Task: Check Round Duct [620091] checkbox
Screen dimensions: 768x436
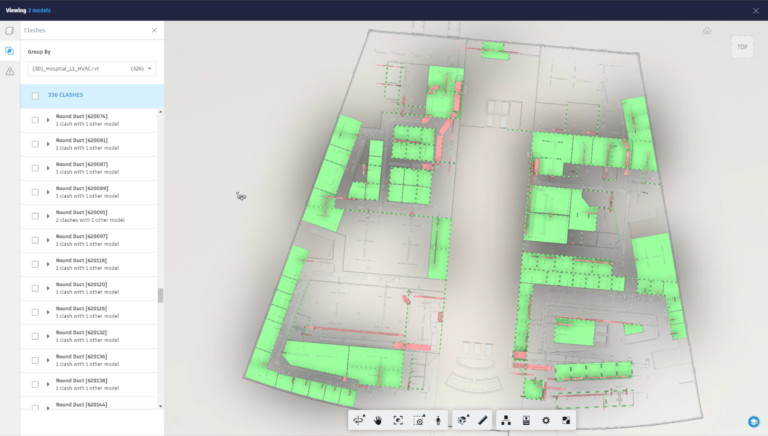Action: click(x=35, y=216)
